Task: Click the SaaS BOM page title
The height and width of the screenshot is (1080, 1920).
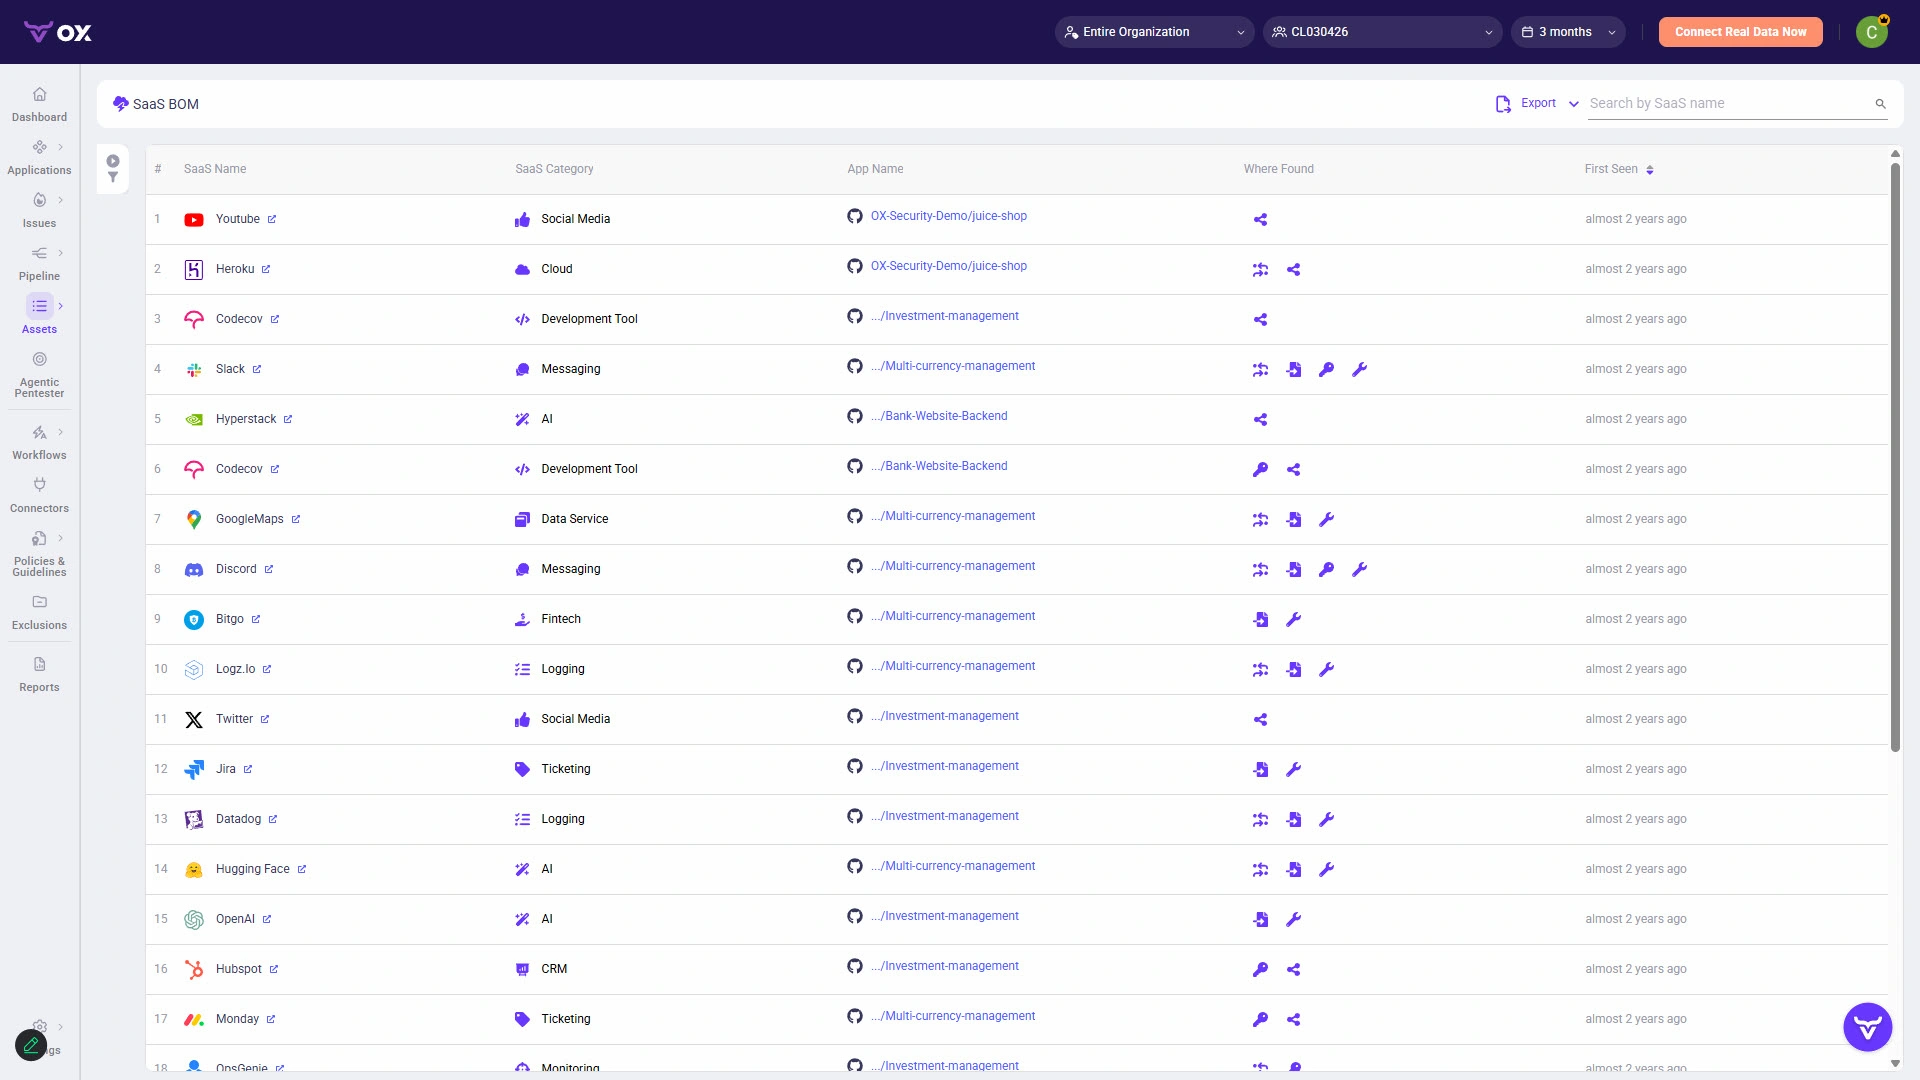Action: [x=165, y=104]
